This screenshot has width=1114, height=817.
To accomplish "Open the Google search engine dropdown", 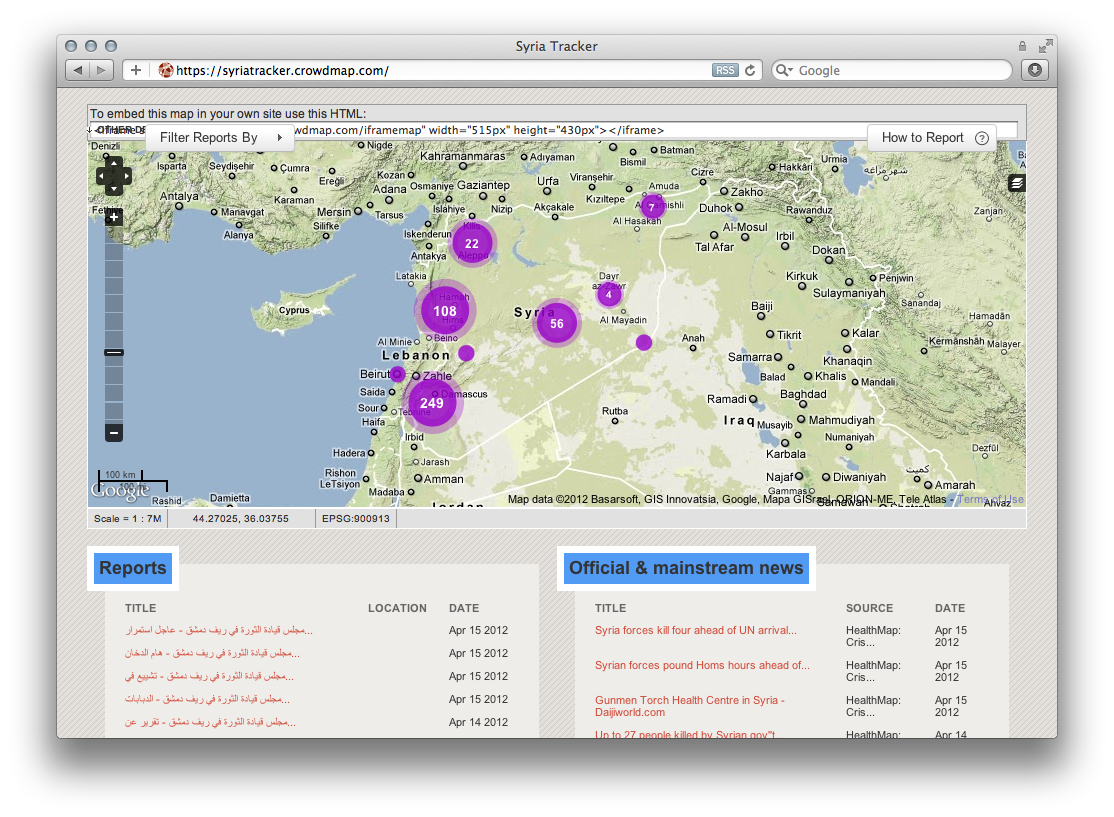I will tap(785, 70).
